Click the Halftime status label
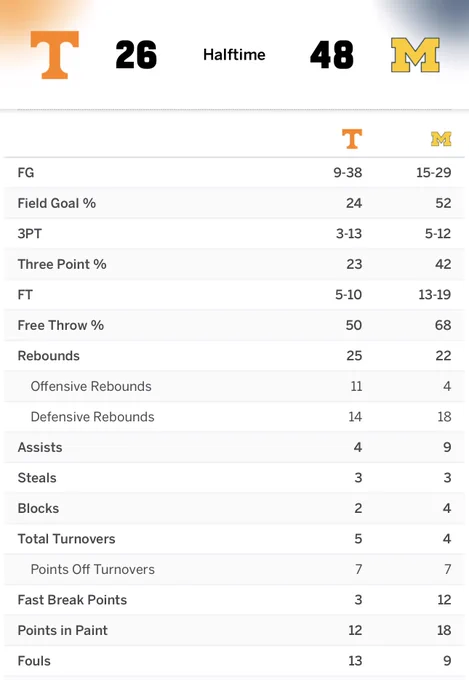 234,55
